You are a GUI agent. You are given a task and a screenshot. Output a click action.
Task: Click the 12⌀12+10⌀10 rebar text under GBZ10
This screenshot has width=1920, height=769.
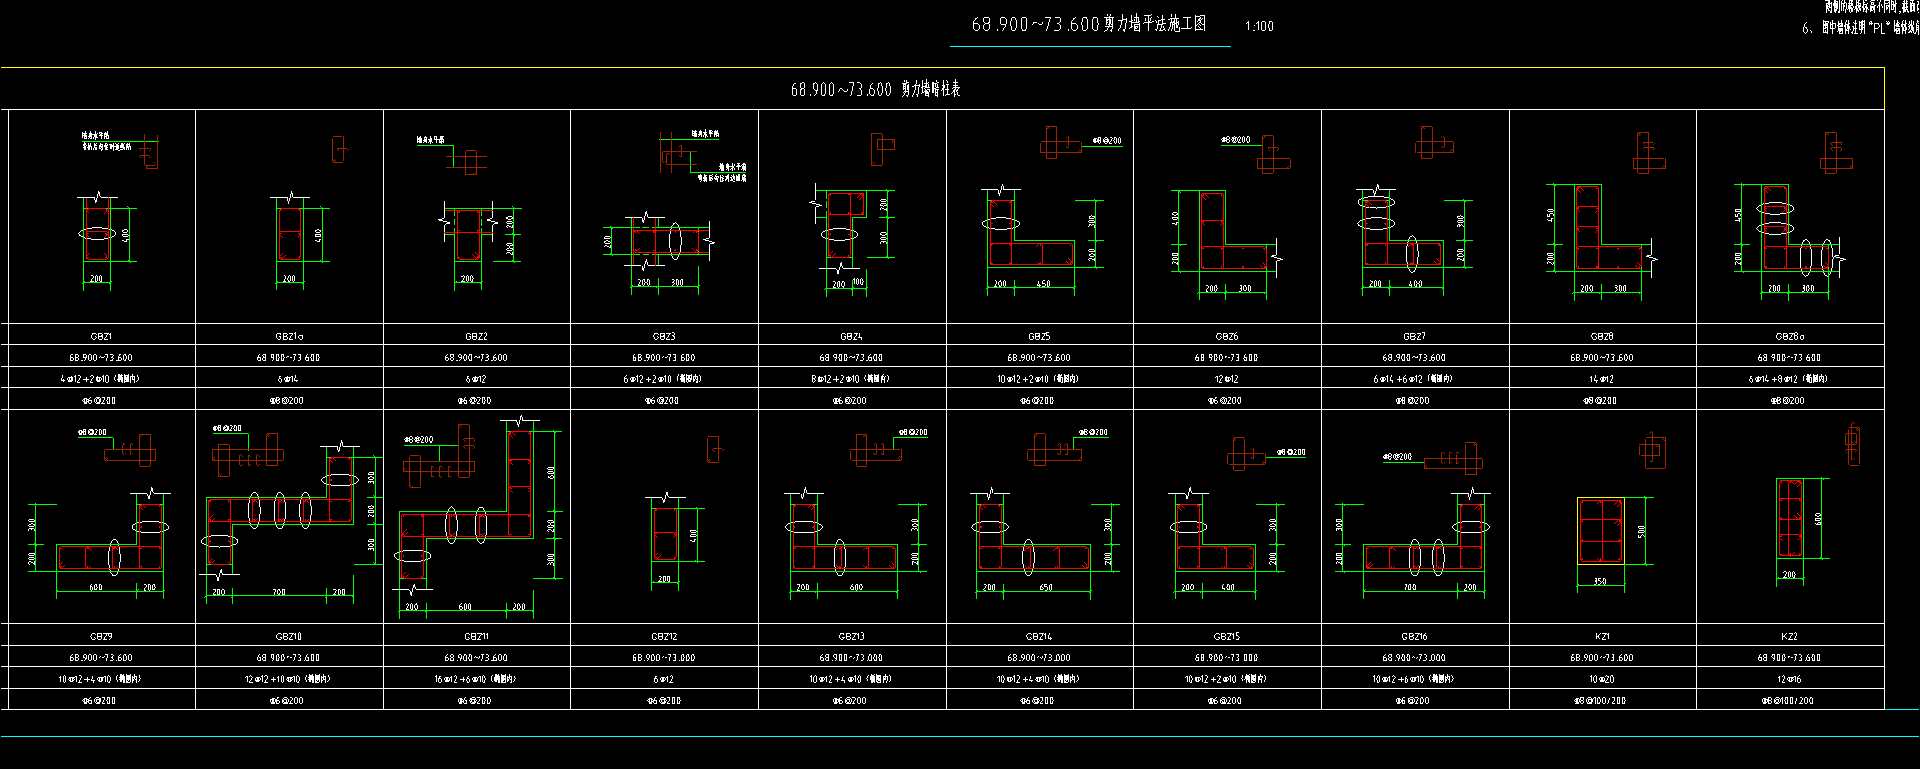288,679
